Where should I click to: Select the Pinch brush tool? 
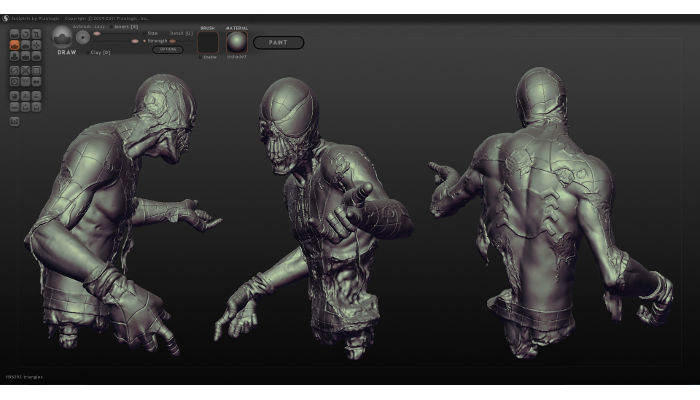(x=25, y=56)
